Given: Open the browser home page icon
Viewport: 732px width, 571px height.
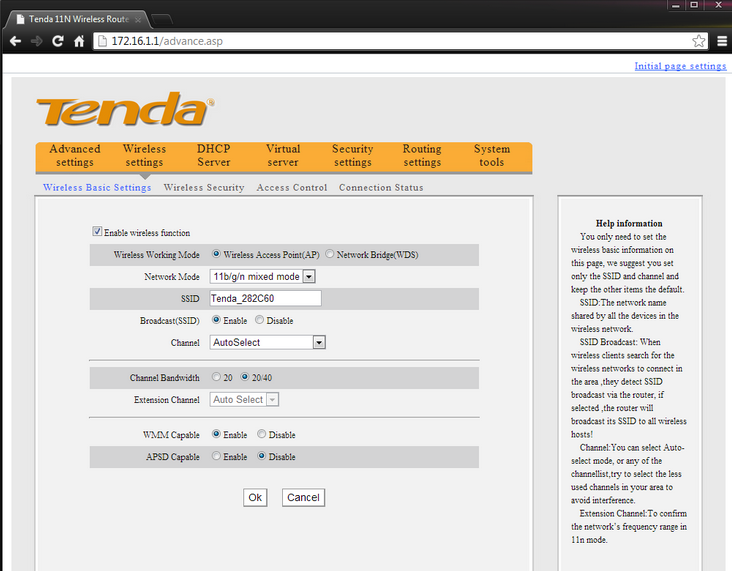Looking at the screenshot, I should (79, 41).
